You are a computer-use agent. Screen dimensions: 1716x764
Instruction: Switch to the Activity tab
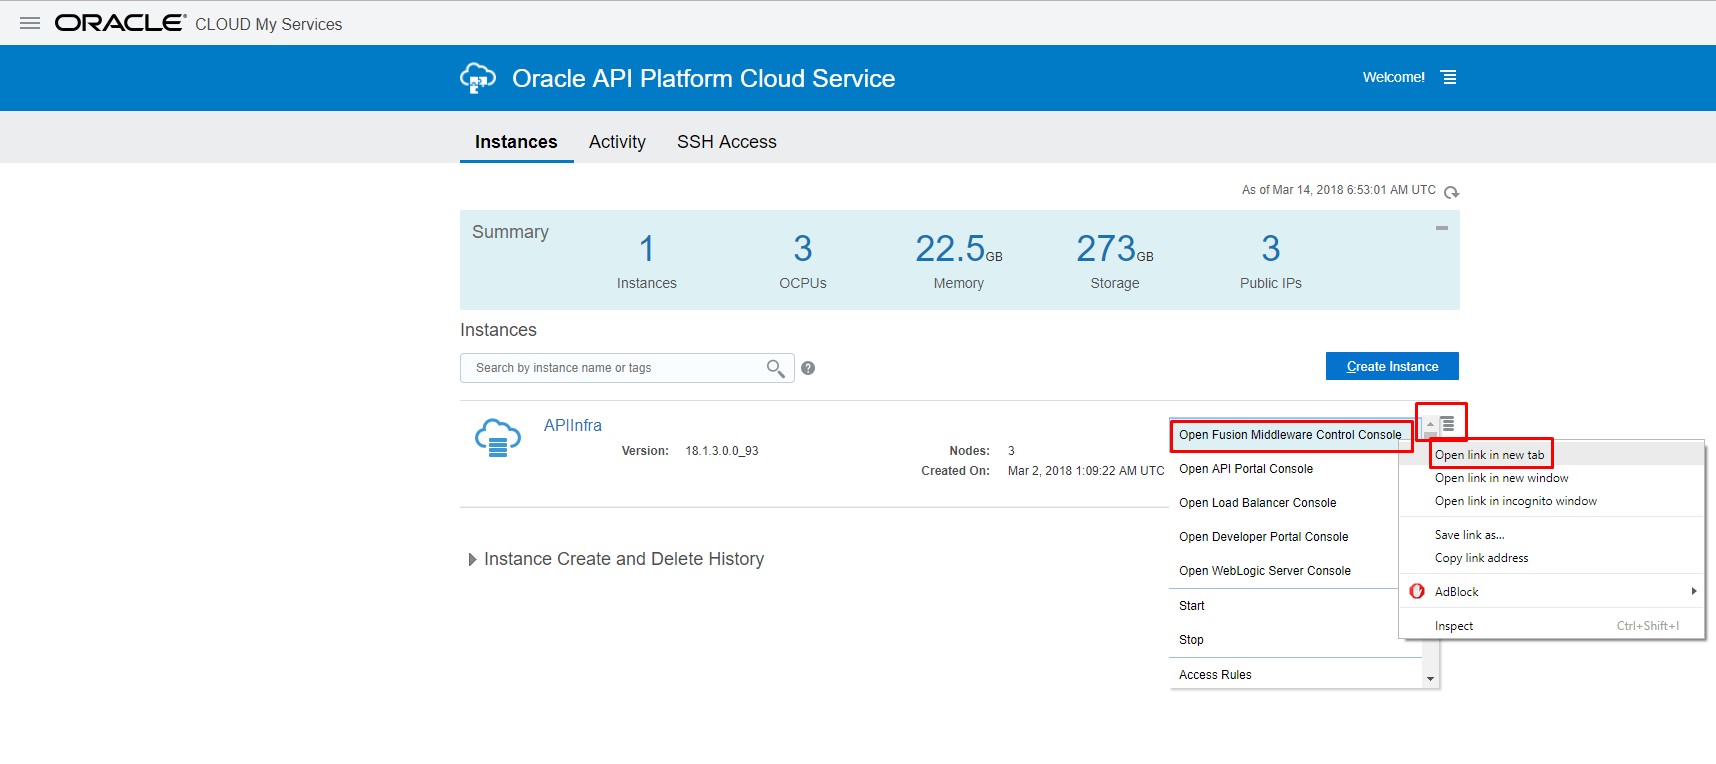[x=617, y=142]
